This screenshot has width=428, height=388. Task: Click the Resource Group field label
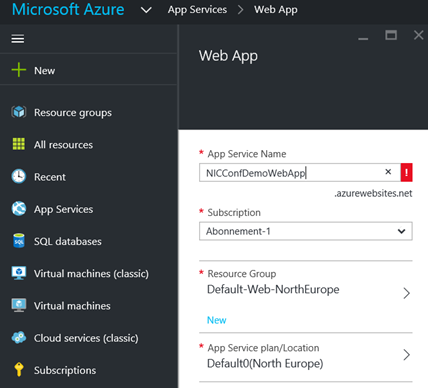click(x=242, y=274)
